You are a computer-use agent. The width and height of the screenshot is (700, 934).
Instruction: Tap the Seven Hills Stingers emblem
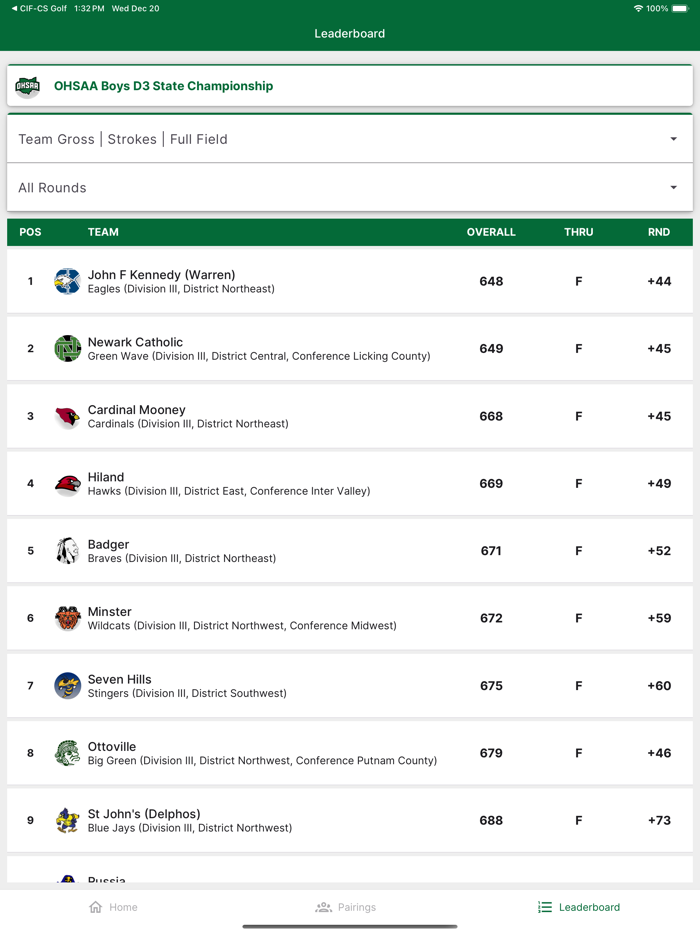(x=67, y=686)
